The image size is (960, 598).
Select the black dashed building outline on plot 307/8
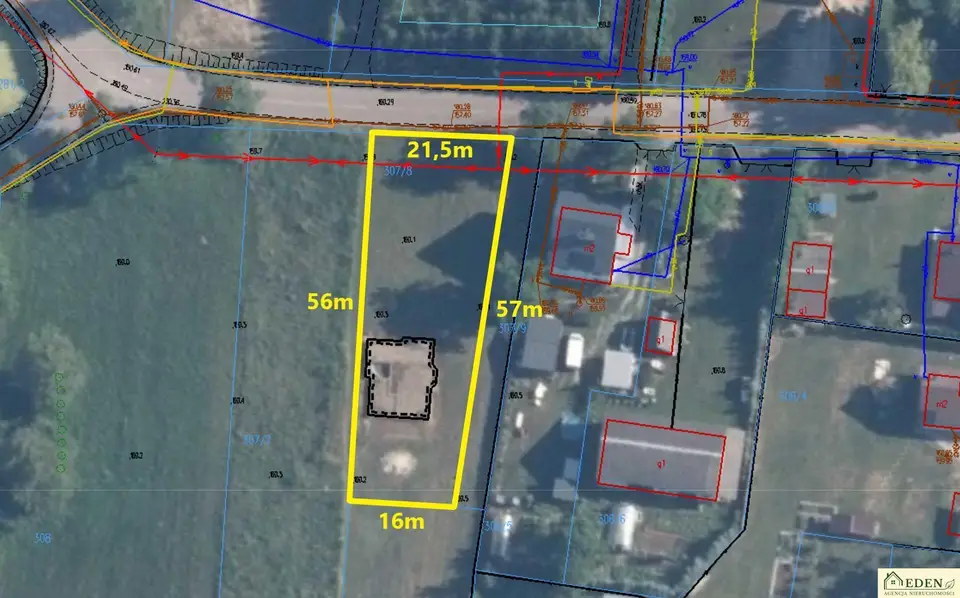click(x=401, y=378)
